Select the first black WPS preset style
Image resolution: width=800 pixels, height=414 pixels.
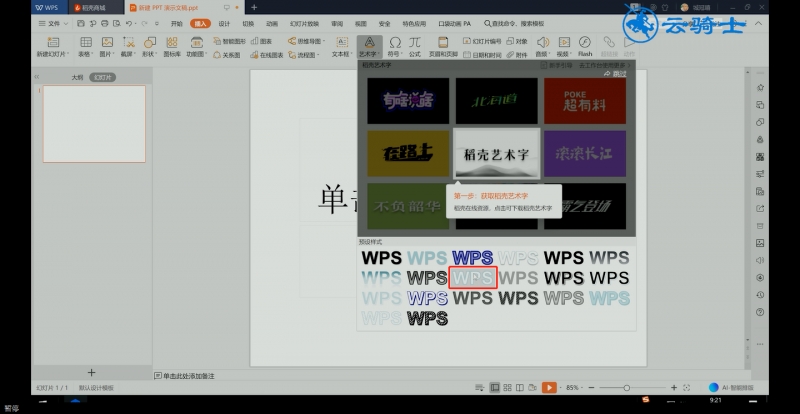(x=382, y=258)
